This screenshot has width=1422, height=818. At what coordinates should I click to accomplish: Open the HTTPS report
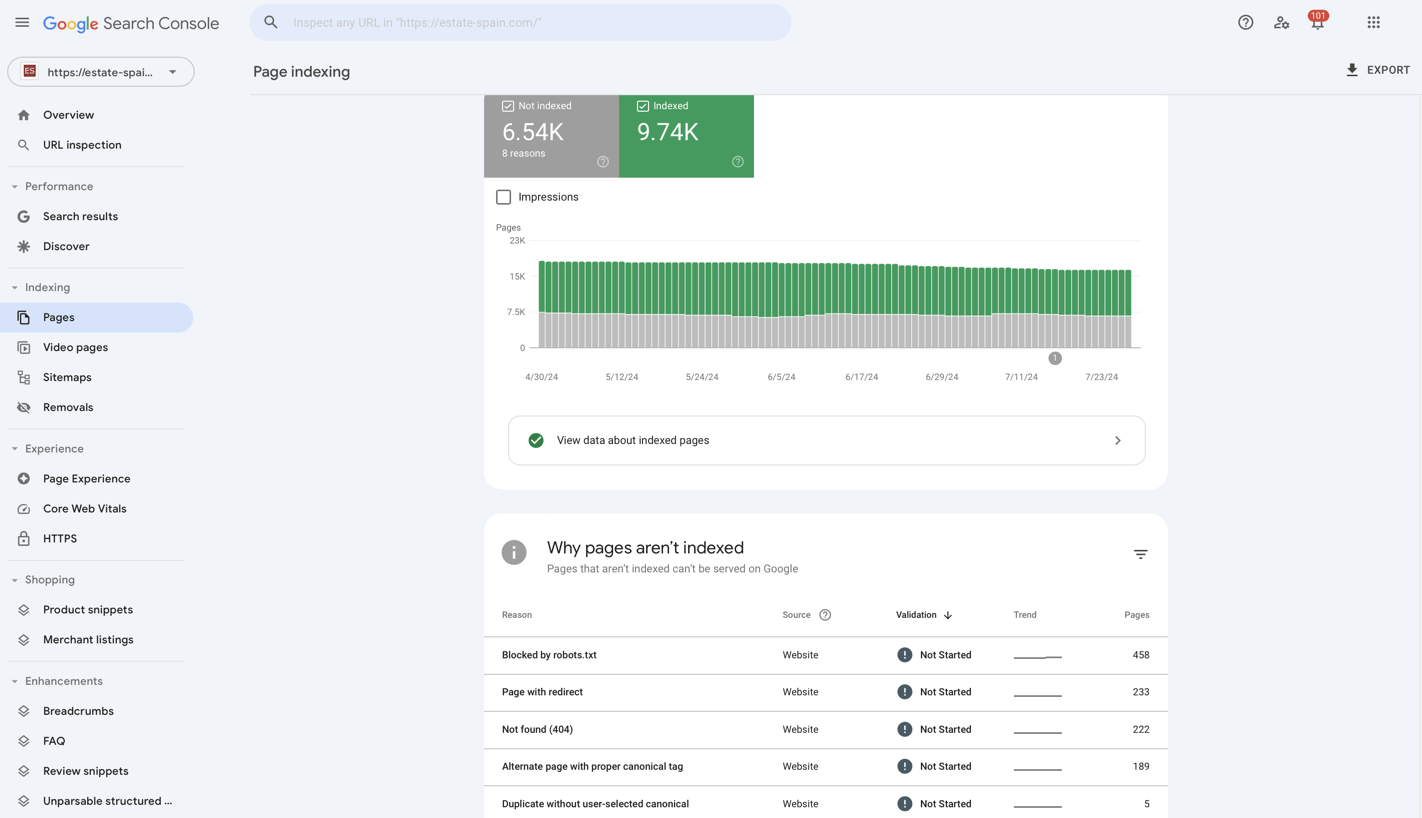coord(60,538)
